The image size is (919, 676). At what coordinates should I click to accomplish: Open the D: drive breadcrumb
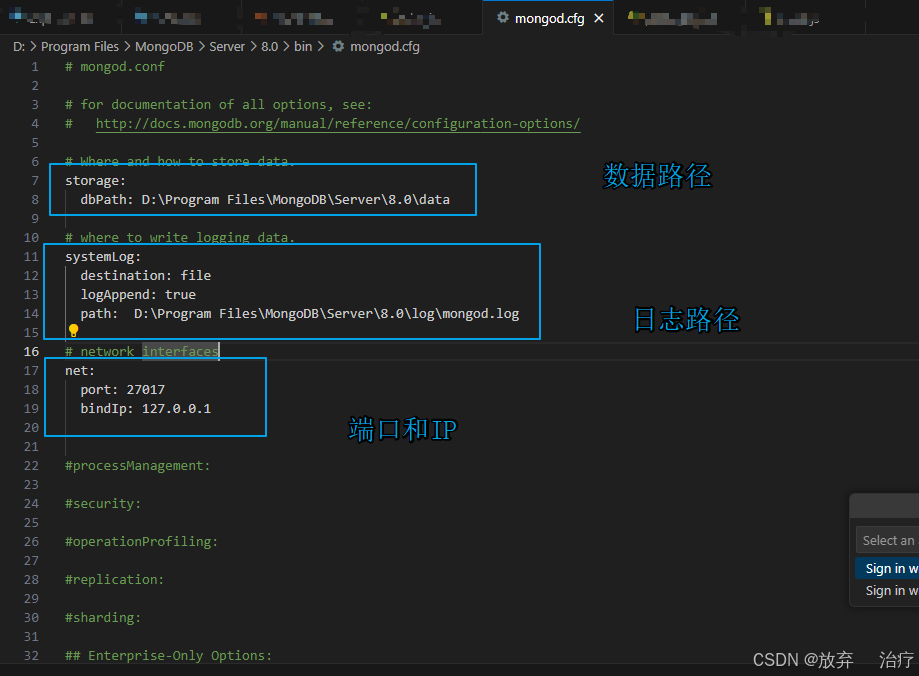[19, 46]
